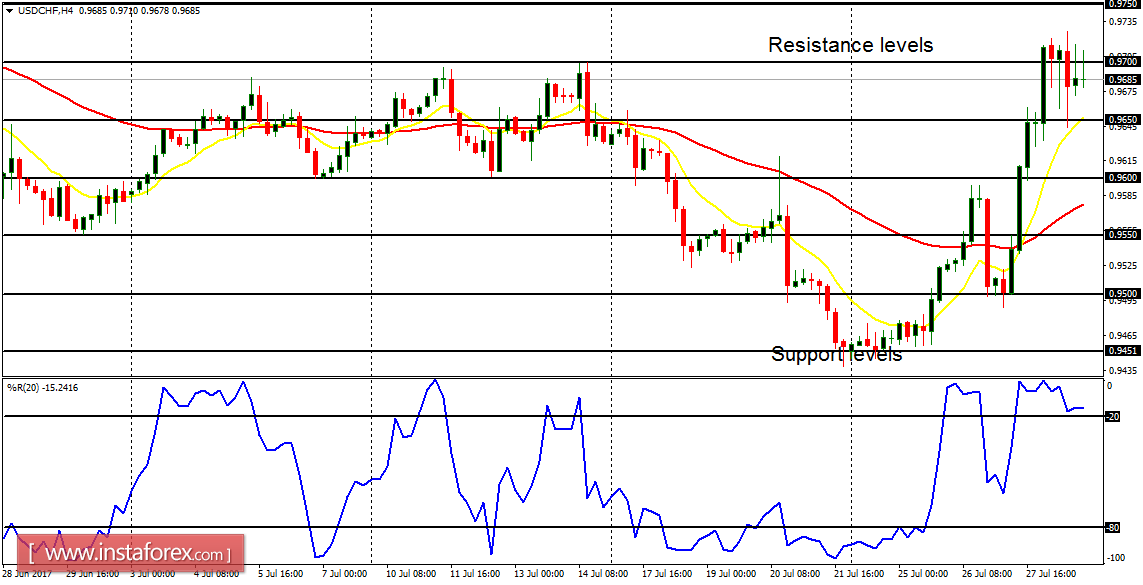This screenshot has height=585, width=1143.
Task: Click the 0.9750 price level label
Action: (x=1123, y=4)
